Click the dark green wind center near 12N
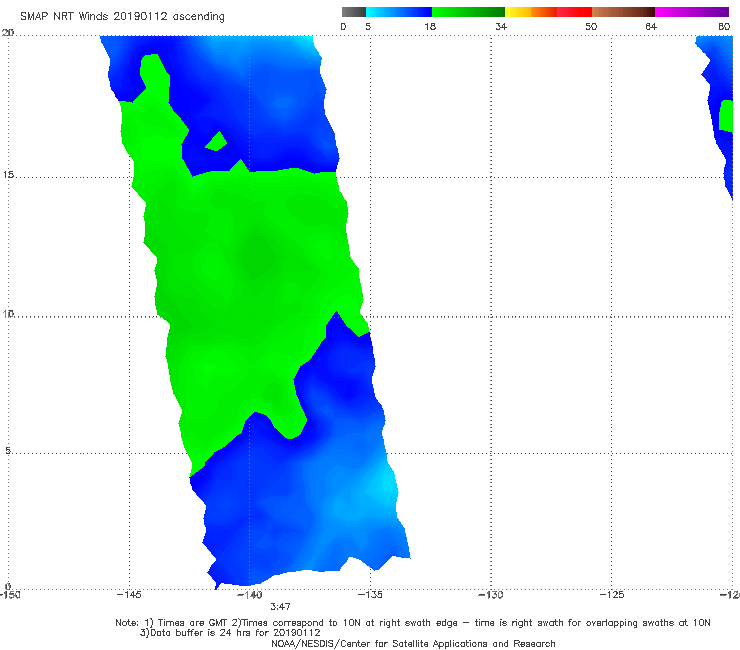 [257, 255]
